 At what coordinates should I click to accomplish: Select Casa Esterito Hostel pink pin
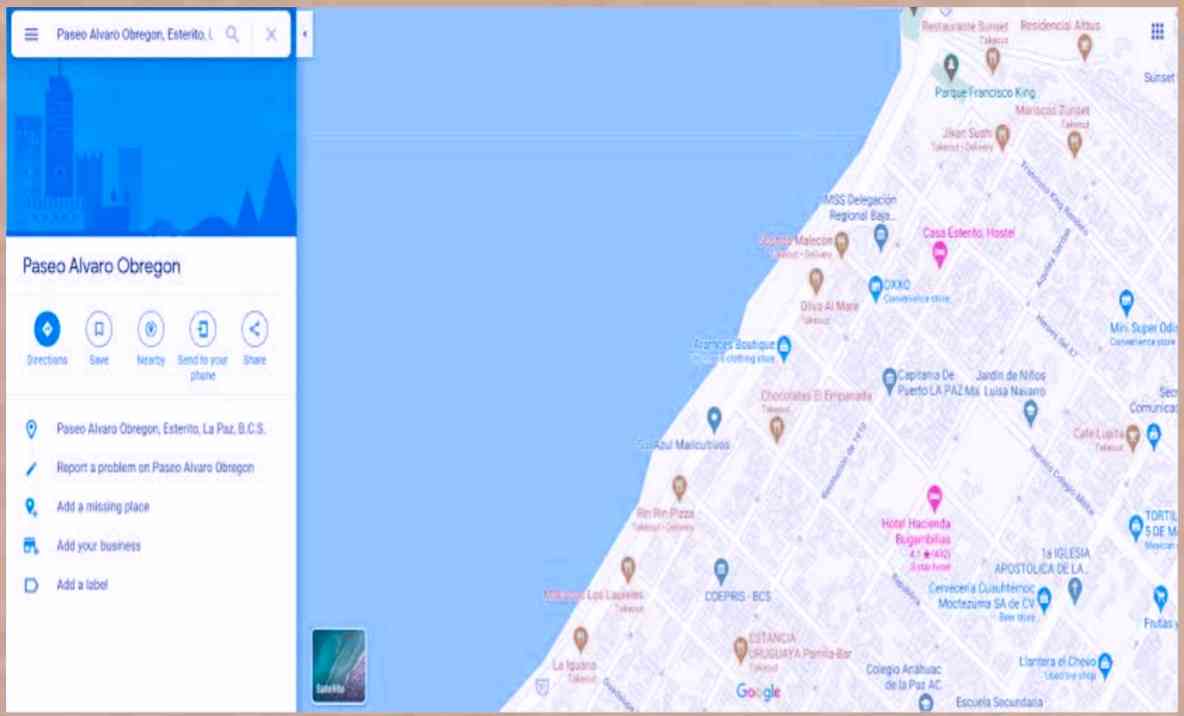939,254
